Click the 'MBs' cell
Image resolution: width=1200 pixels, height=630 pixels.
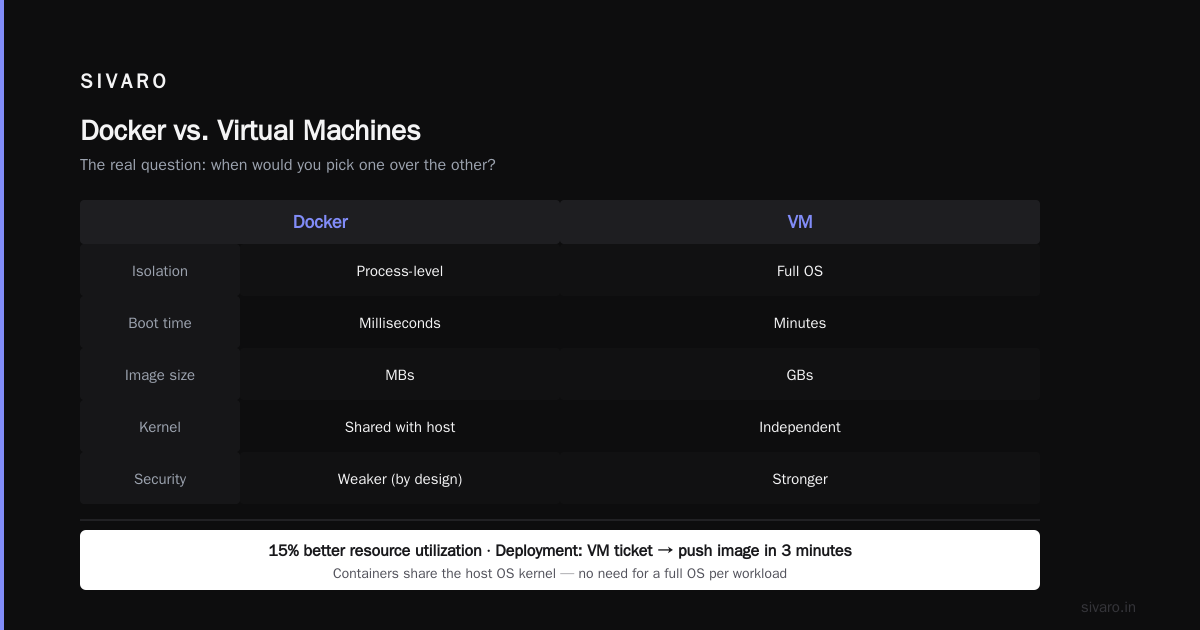[x=400, y=375]
